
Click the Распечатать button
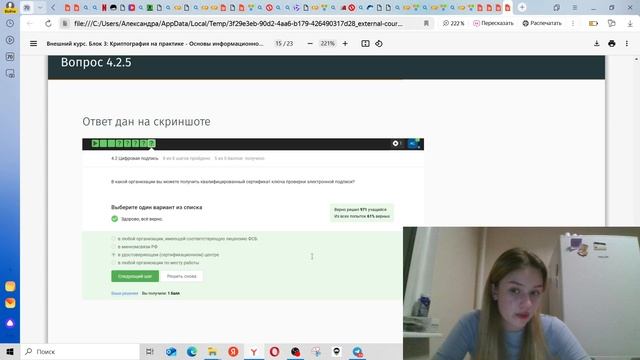coord(542,24)
